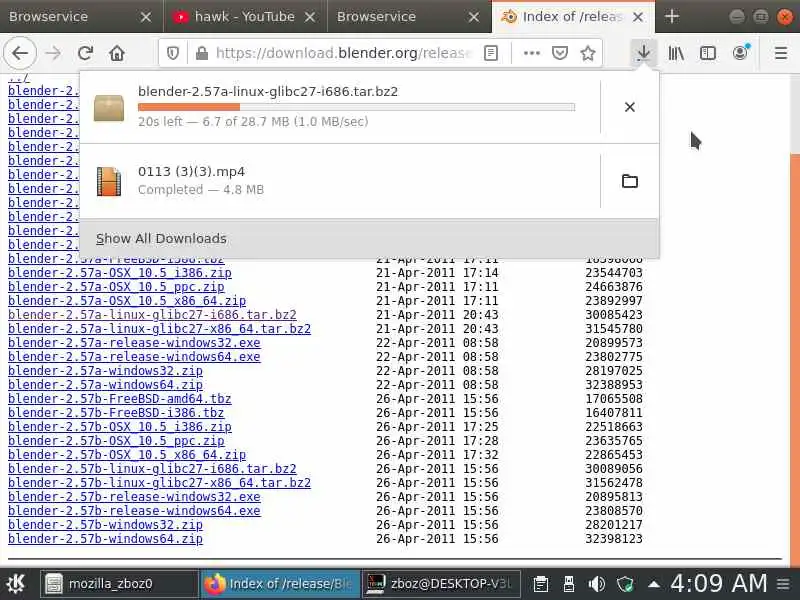Click the forward navigation arrow
The image size is (800, 600).
tap(53, 53)
